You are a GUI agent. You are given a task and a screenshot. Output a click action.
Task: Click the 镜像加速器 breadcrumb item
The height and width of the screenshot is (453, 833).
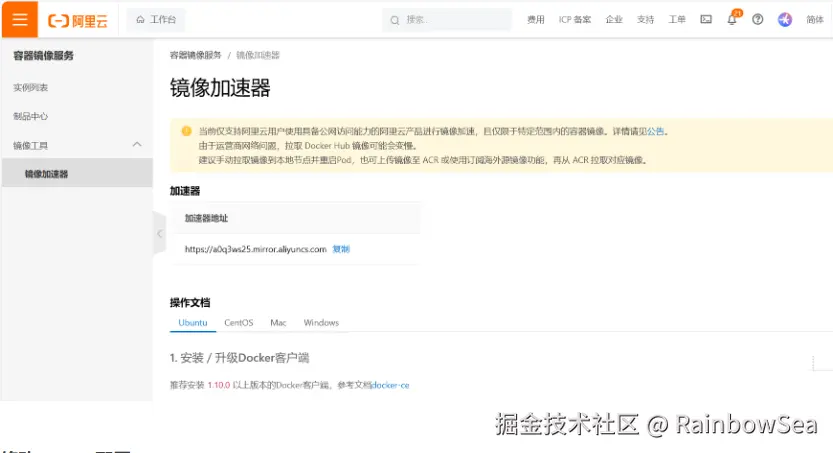(x=258, y=55)
